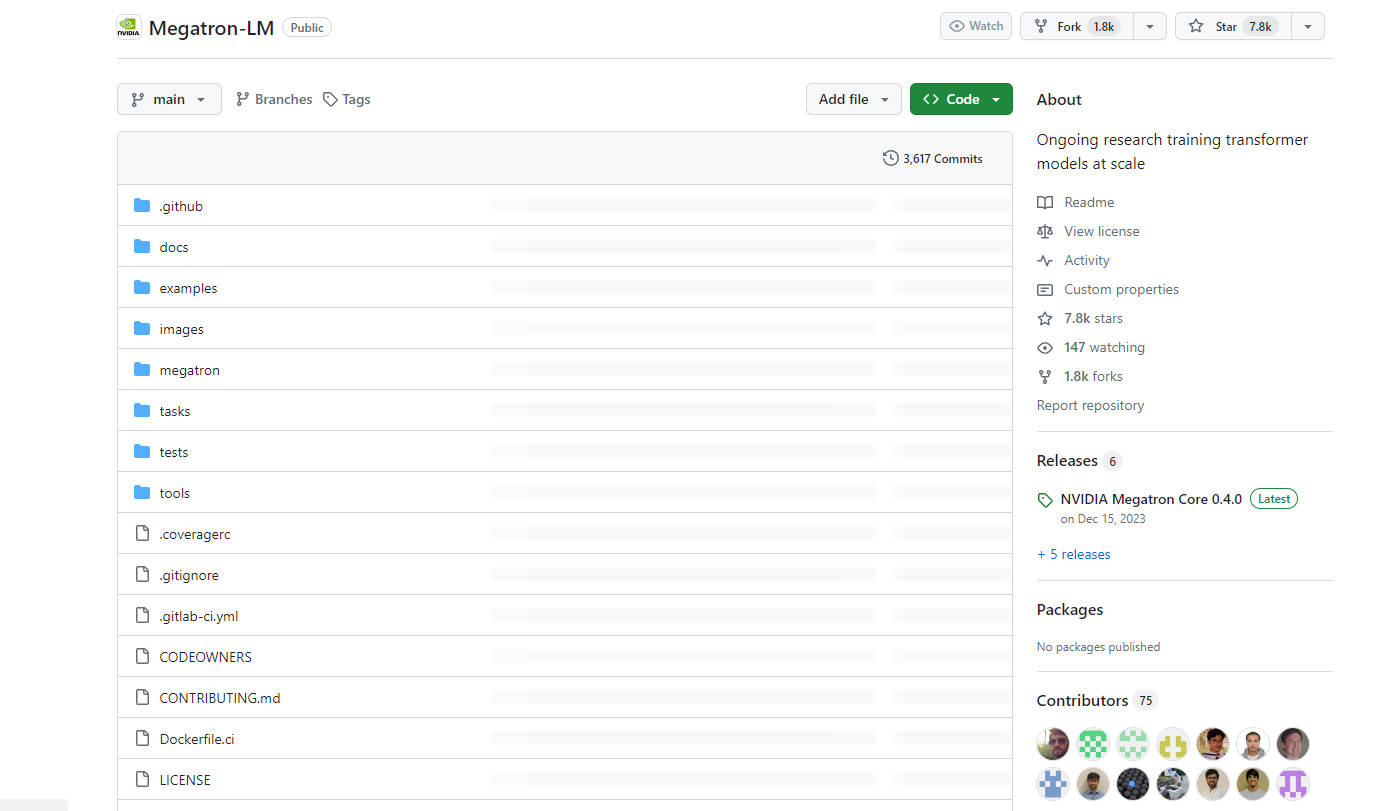Click the NVIDIA logo avatar
Image resolution: width=1399 pixels, height=811 pixels.
(x=129, y=27)
